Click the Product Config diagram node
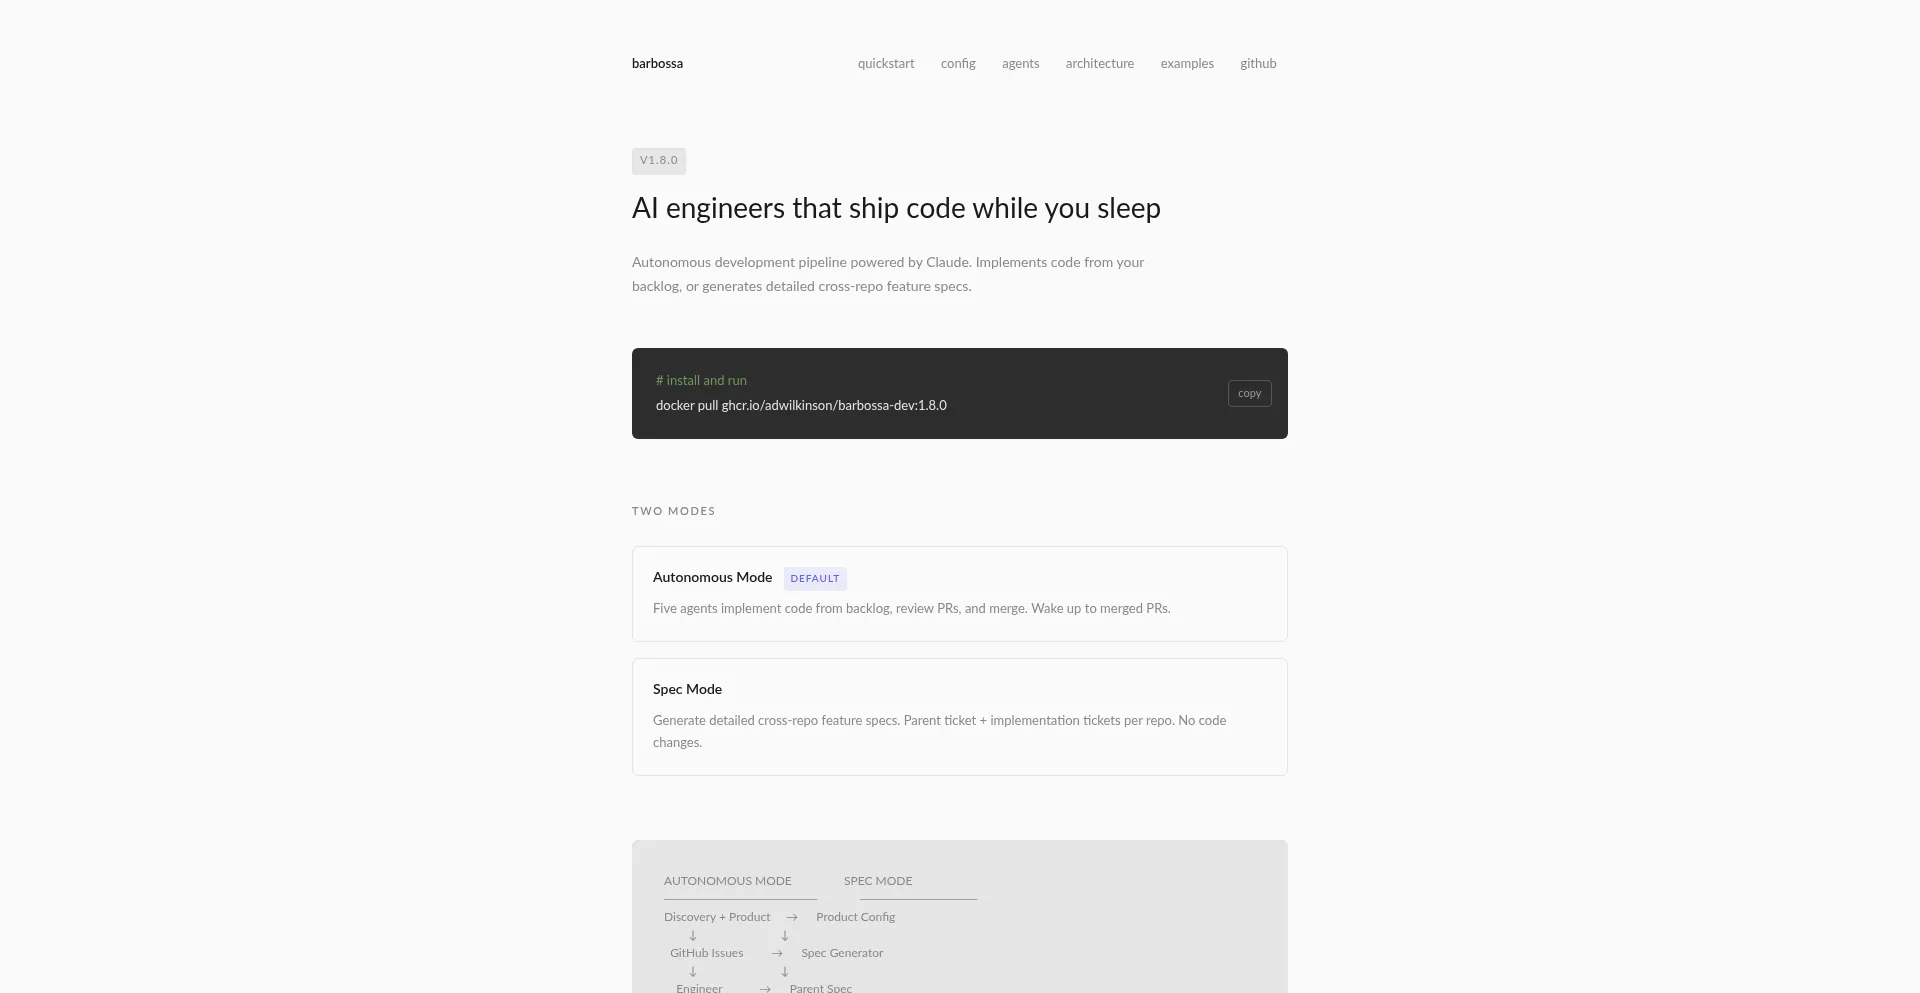 pos(855,918)
